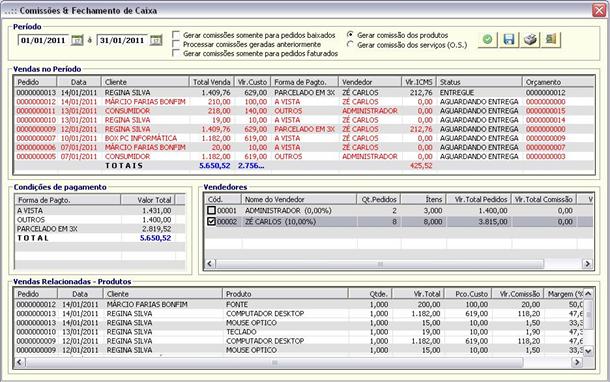This screenshot has width=610, height=382.
Task: Click the exit door icon
Action: 551,39
